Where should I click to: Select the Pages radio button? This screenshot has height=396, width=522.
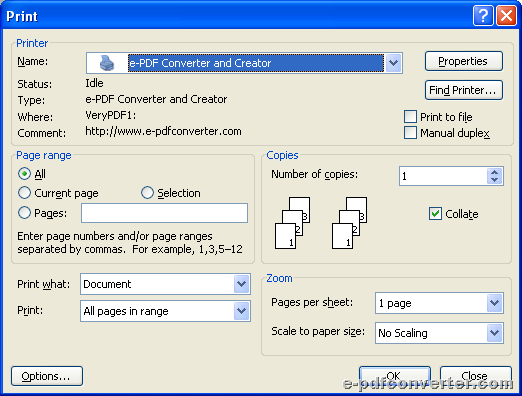[x=24, y=212]
